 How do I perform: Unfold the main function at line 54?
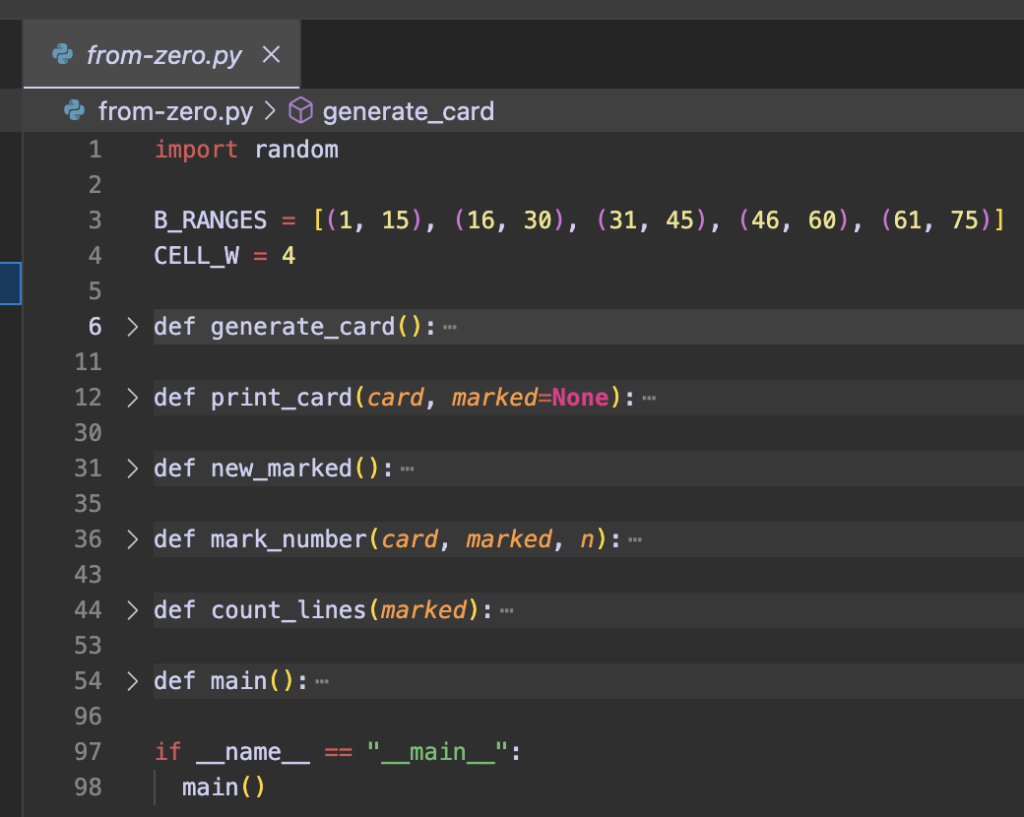[132, 682]
